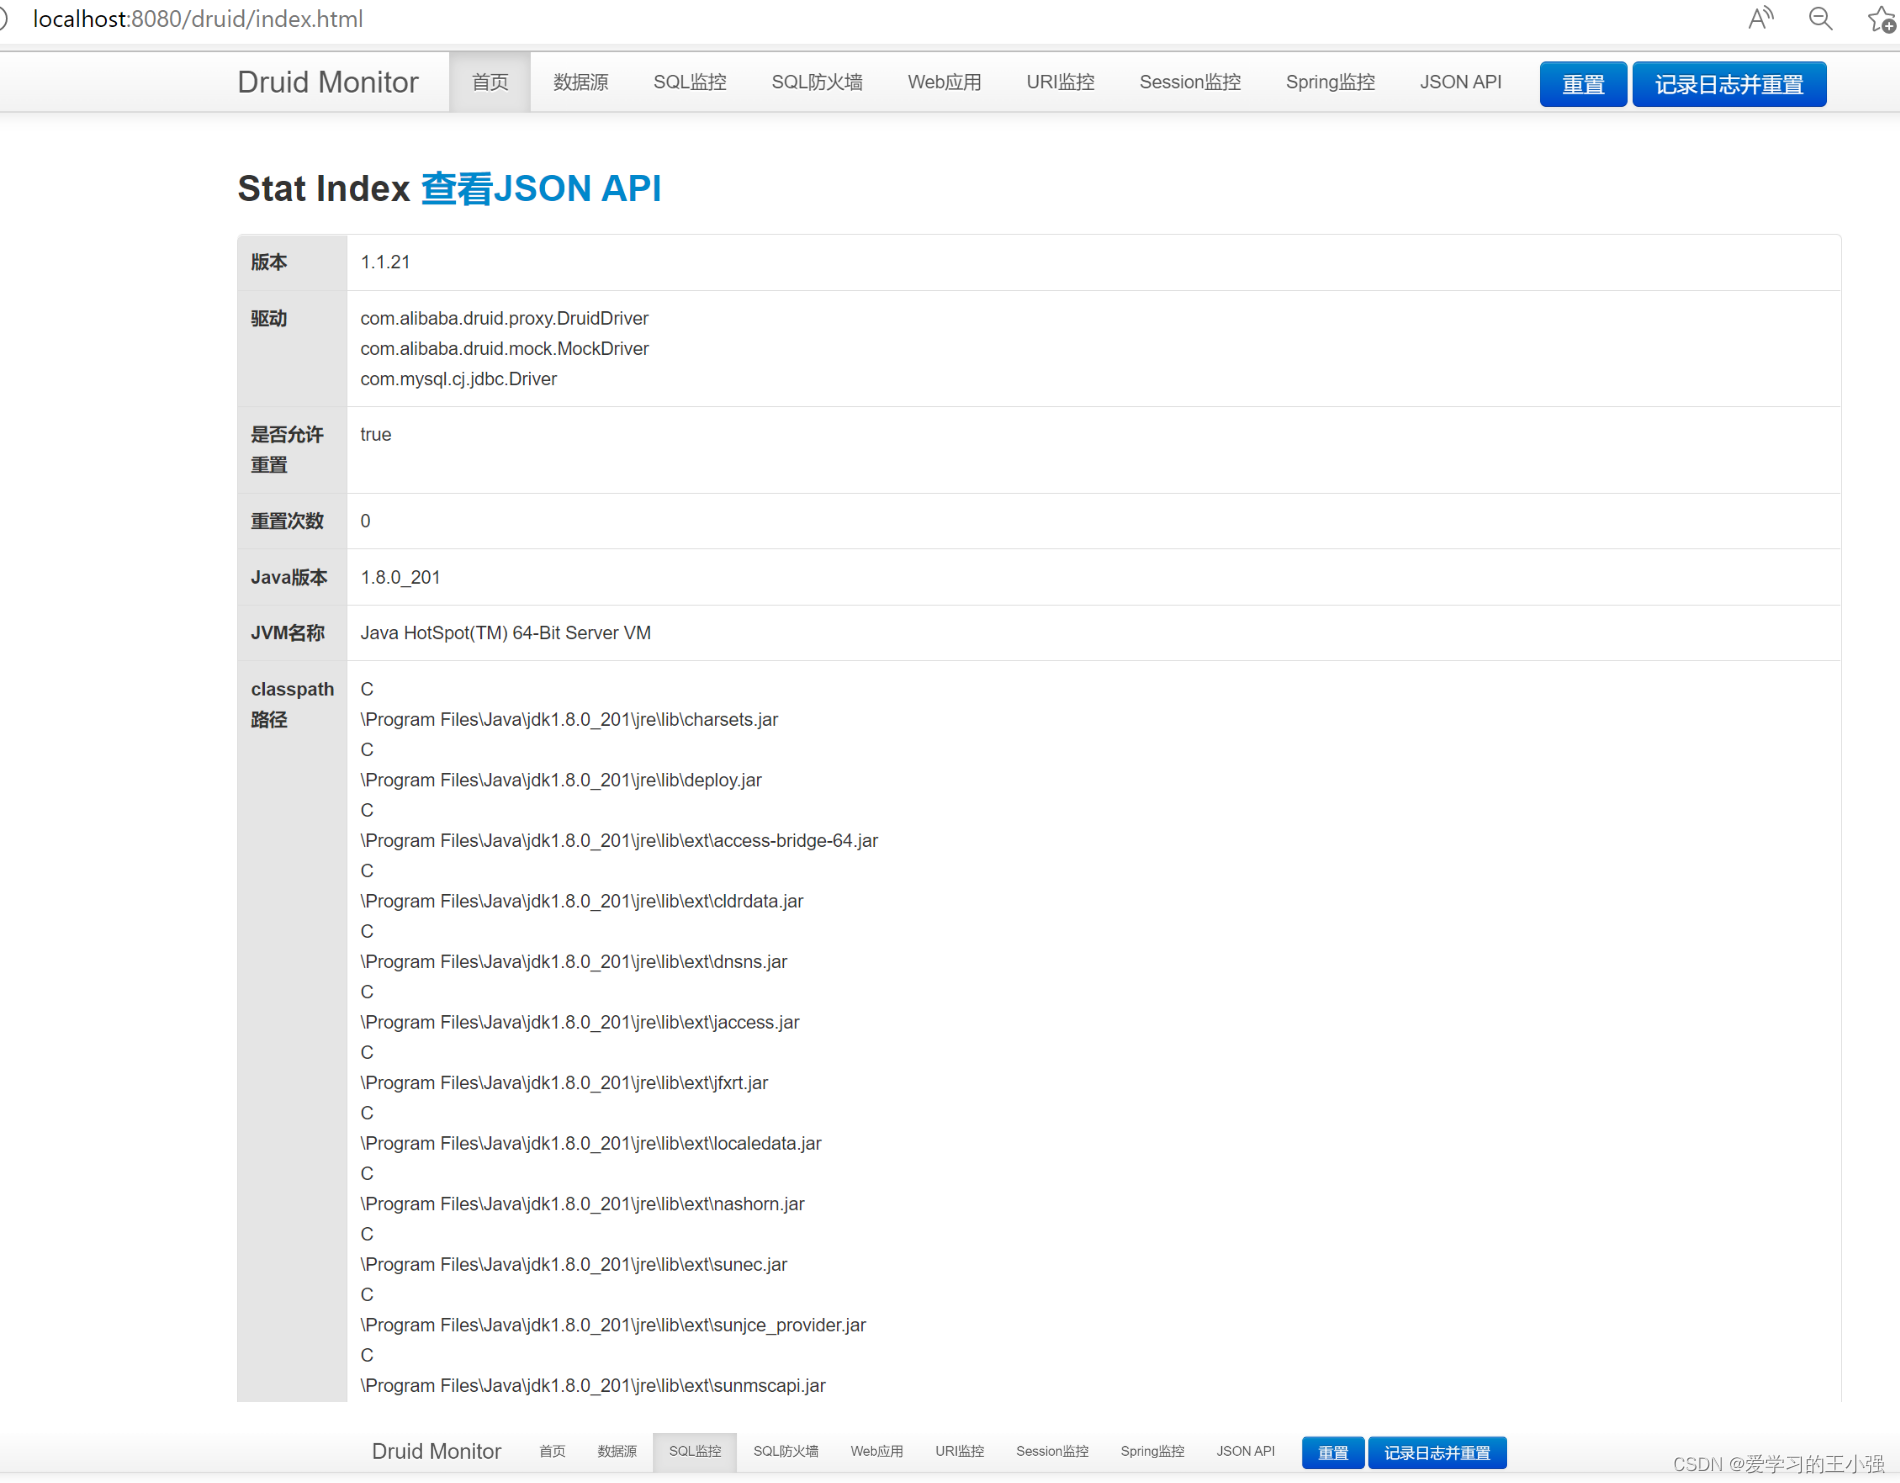The height and width of the screenshot is (1483, 1900).
Task: Click the Java版本 row label
Action: click(289, 577)
